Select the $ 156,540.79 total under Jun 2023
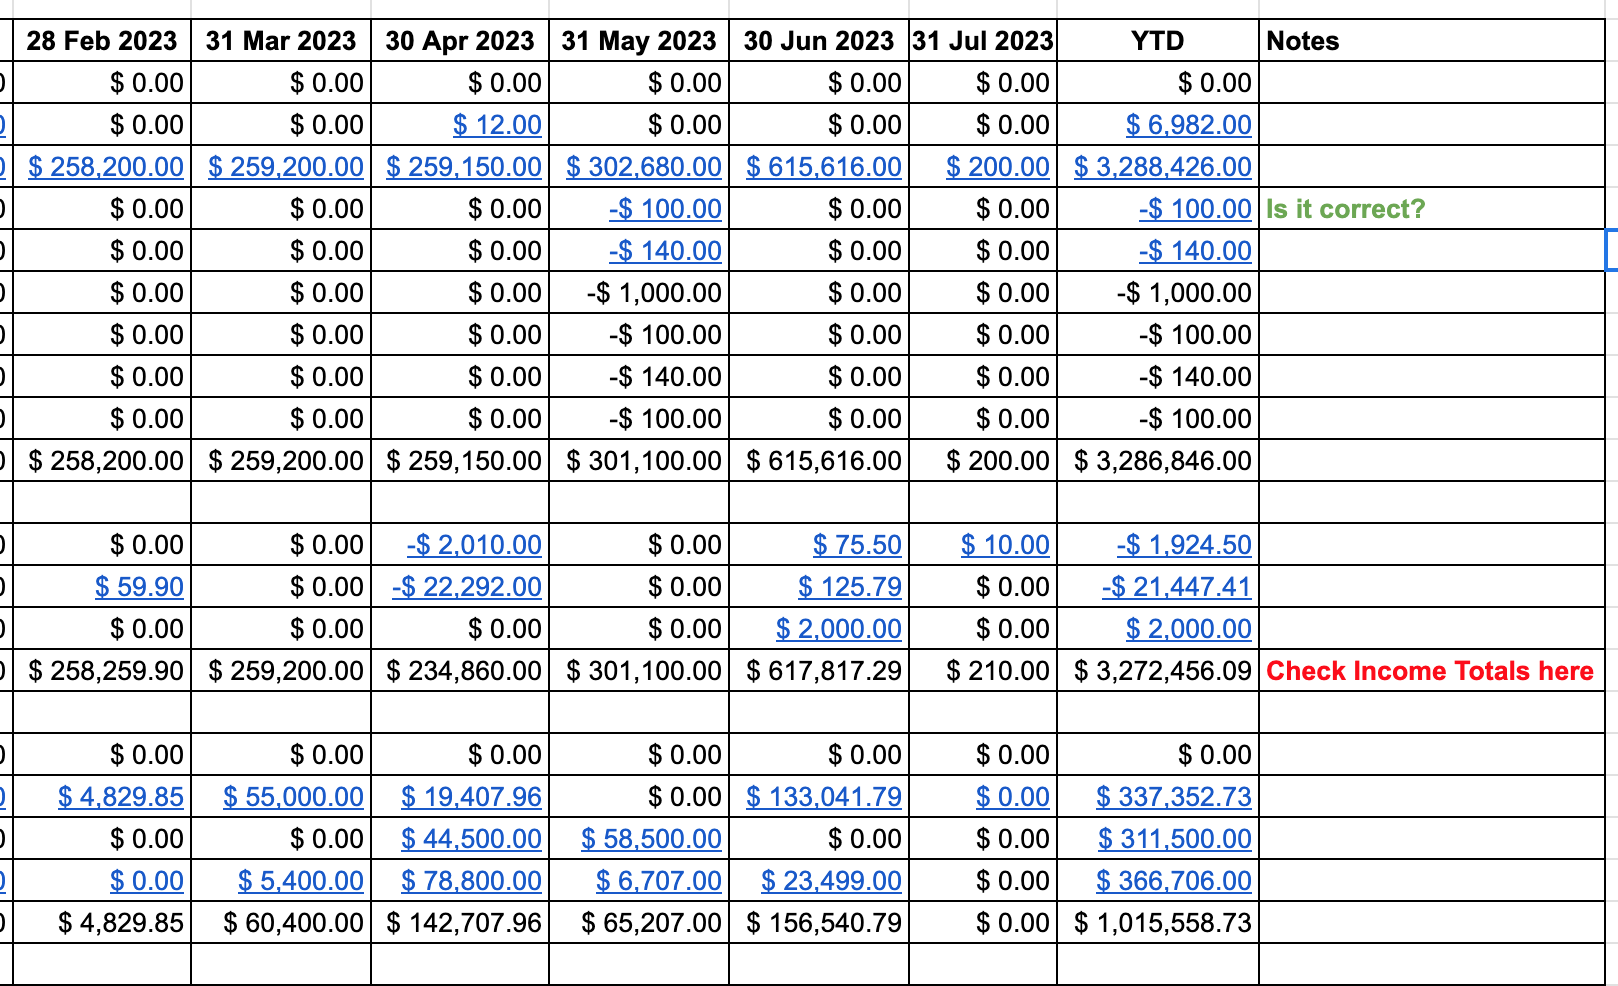The width and height of the screenshot is (1618, 986). 819,923
